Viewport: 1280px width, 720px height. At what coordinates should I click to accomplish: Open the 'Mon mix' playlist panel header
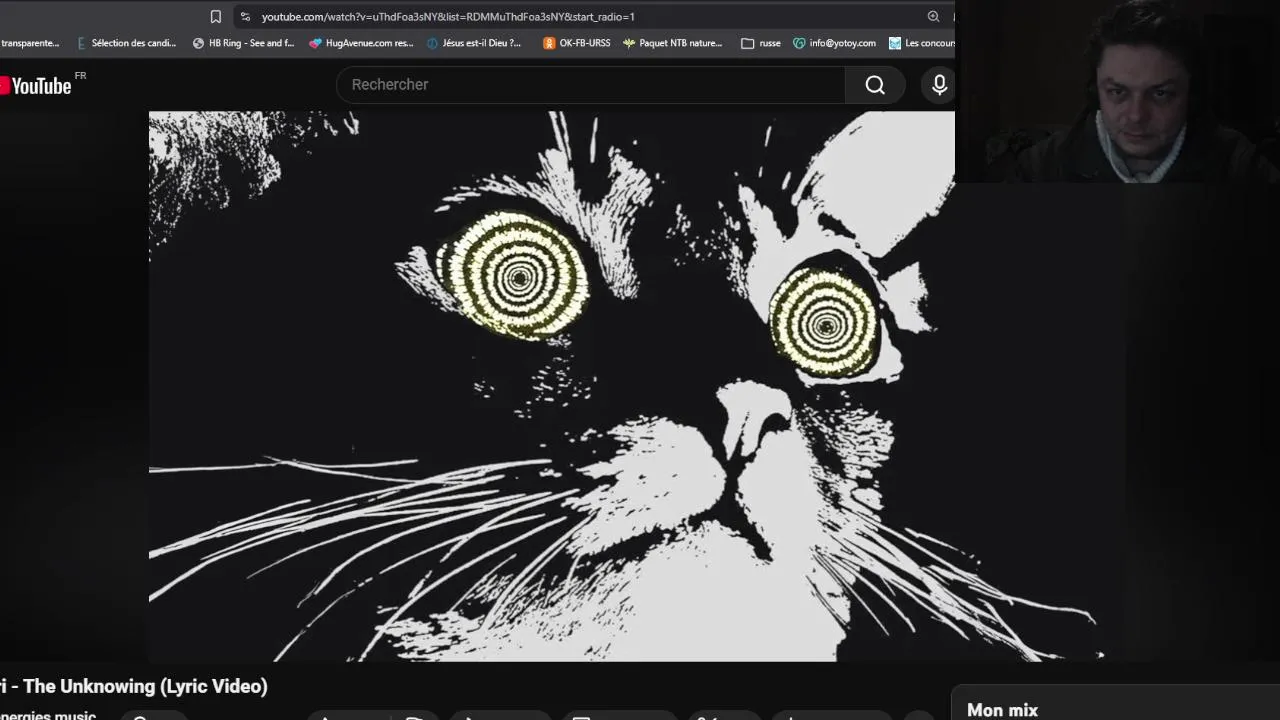(x=1003, y=710)
